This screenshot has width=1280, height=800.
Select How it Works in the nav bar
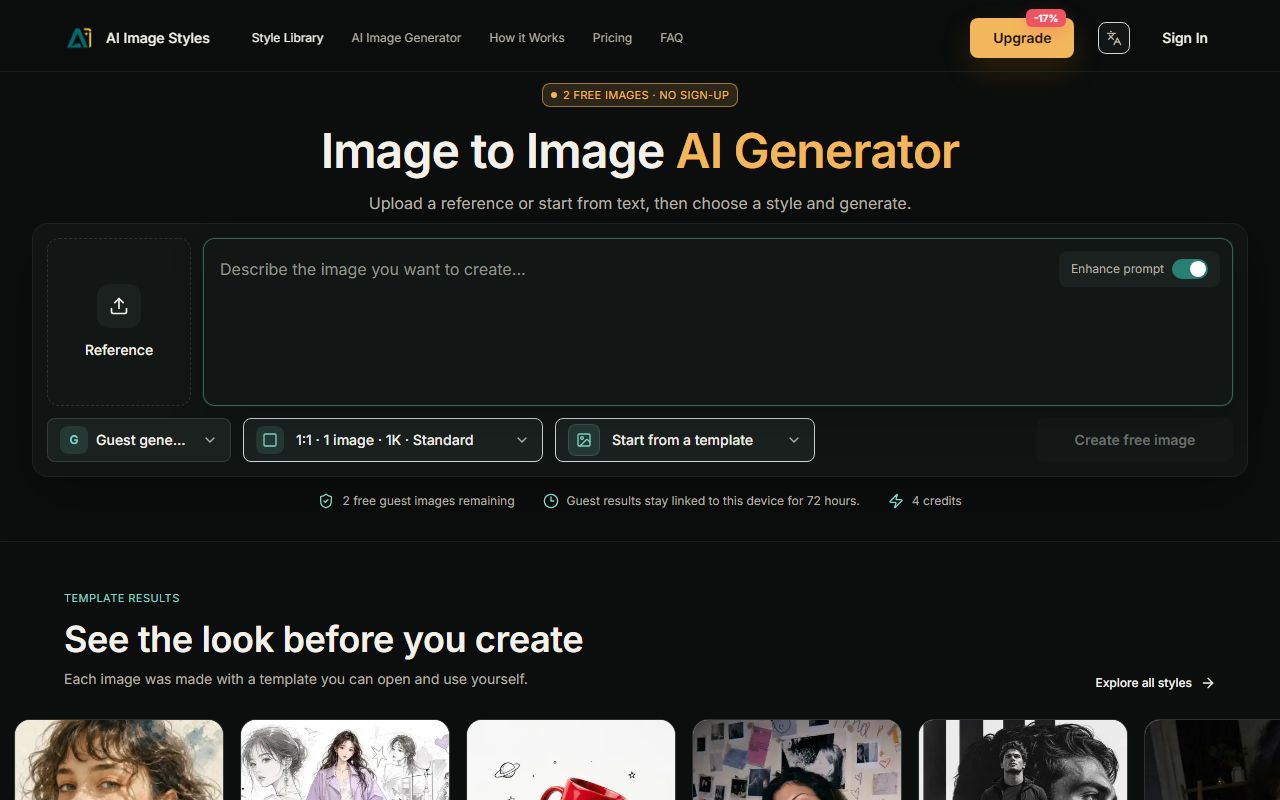(527, 38)
